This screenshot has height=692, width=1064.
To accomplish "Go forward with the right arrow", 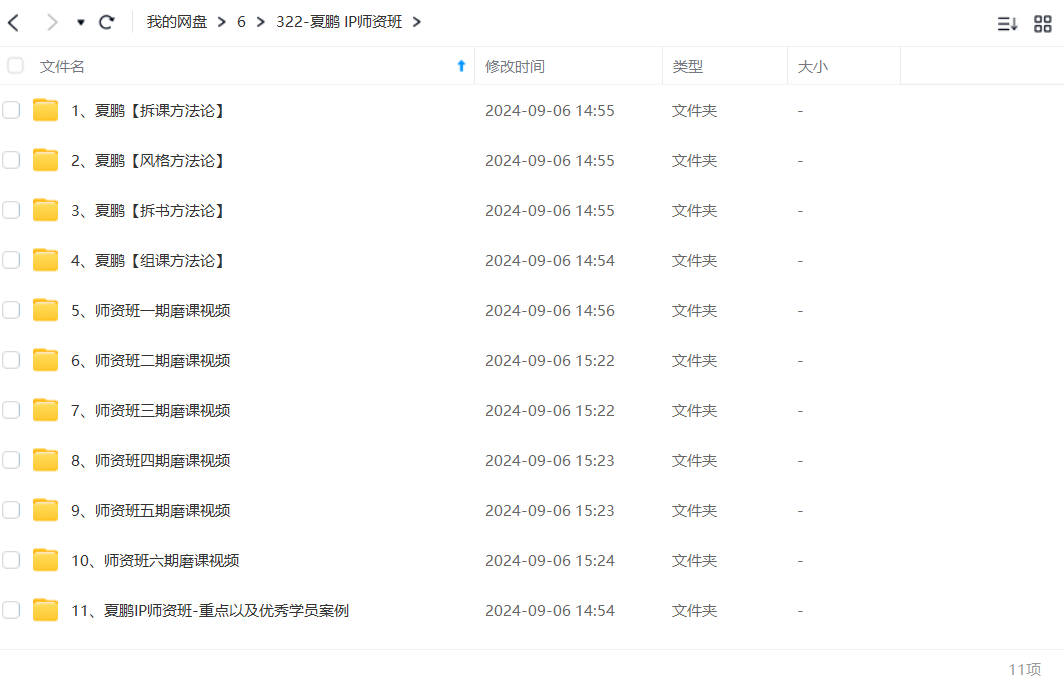I will (x=52, y=22).
